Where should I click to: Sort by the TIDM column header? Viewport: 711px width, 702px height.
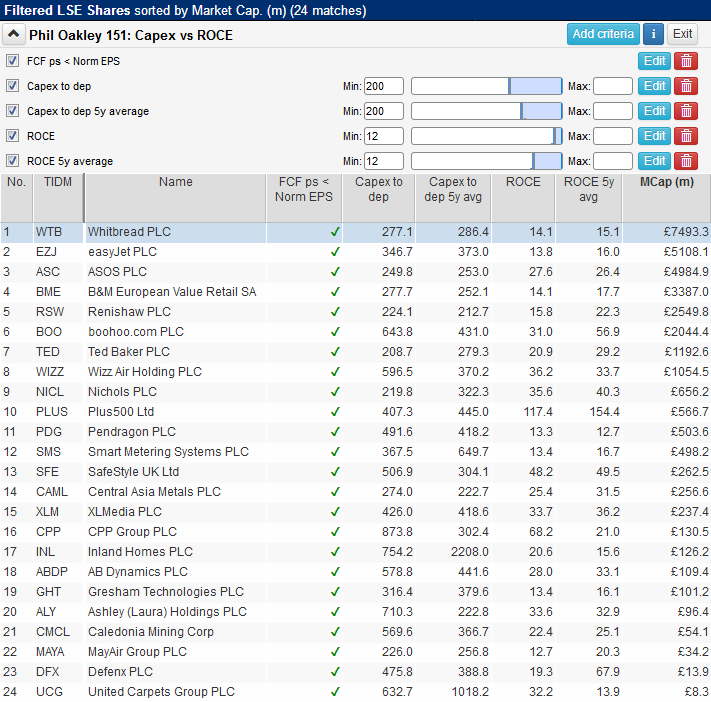tap(58, 198)
